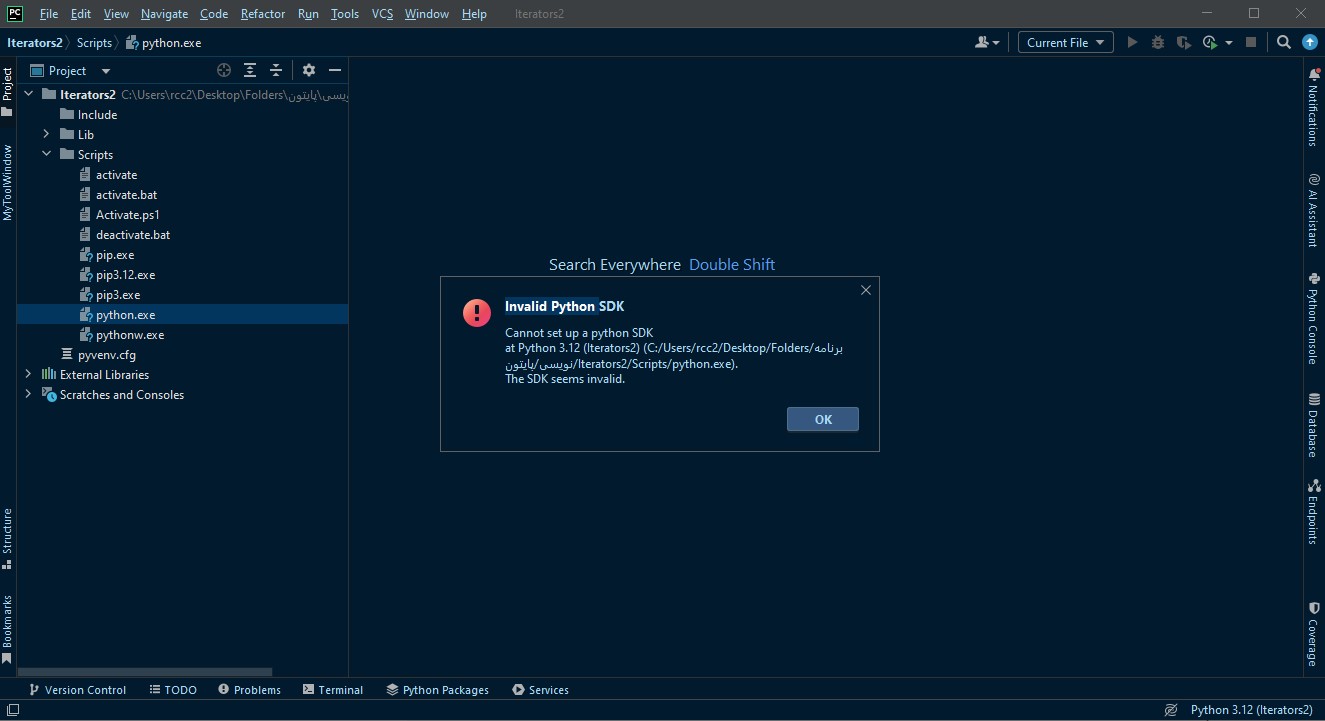The width and height of the screenshot is (1325, 721).
Task: Click Iterators2 breadcrumb in navigation bar
Action: pyautogui.click(x=35, y=43)
